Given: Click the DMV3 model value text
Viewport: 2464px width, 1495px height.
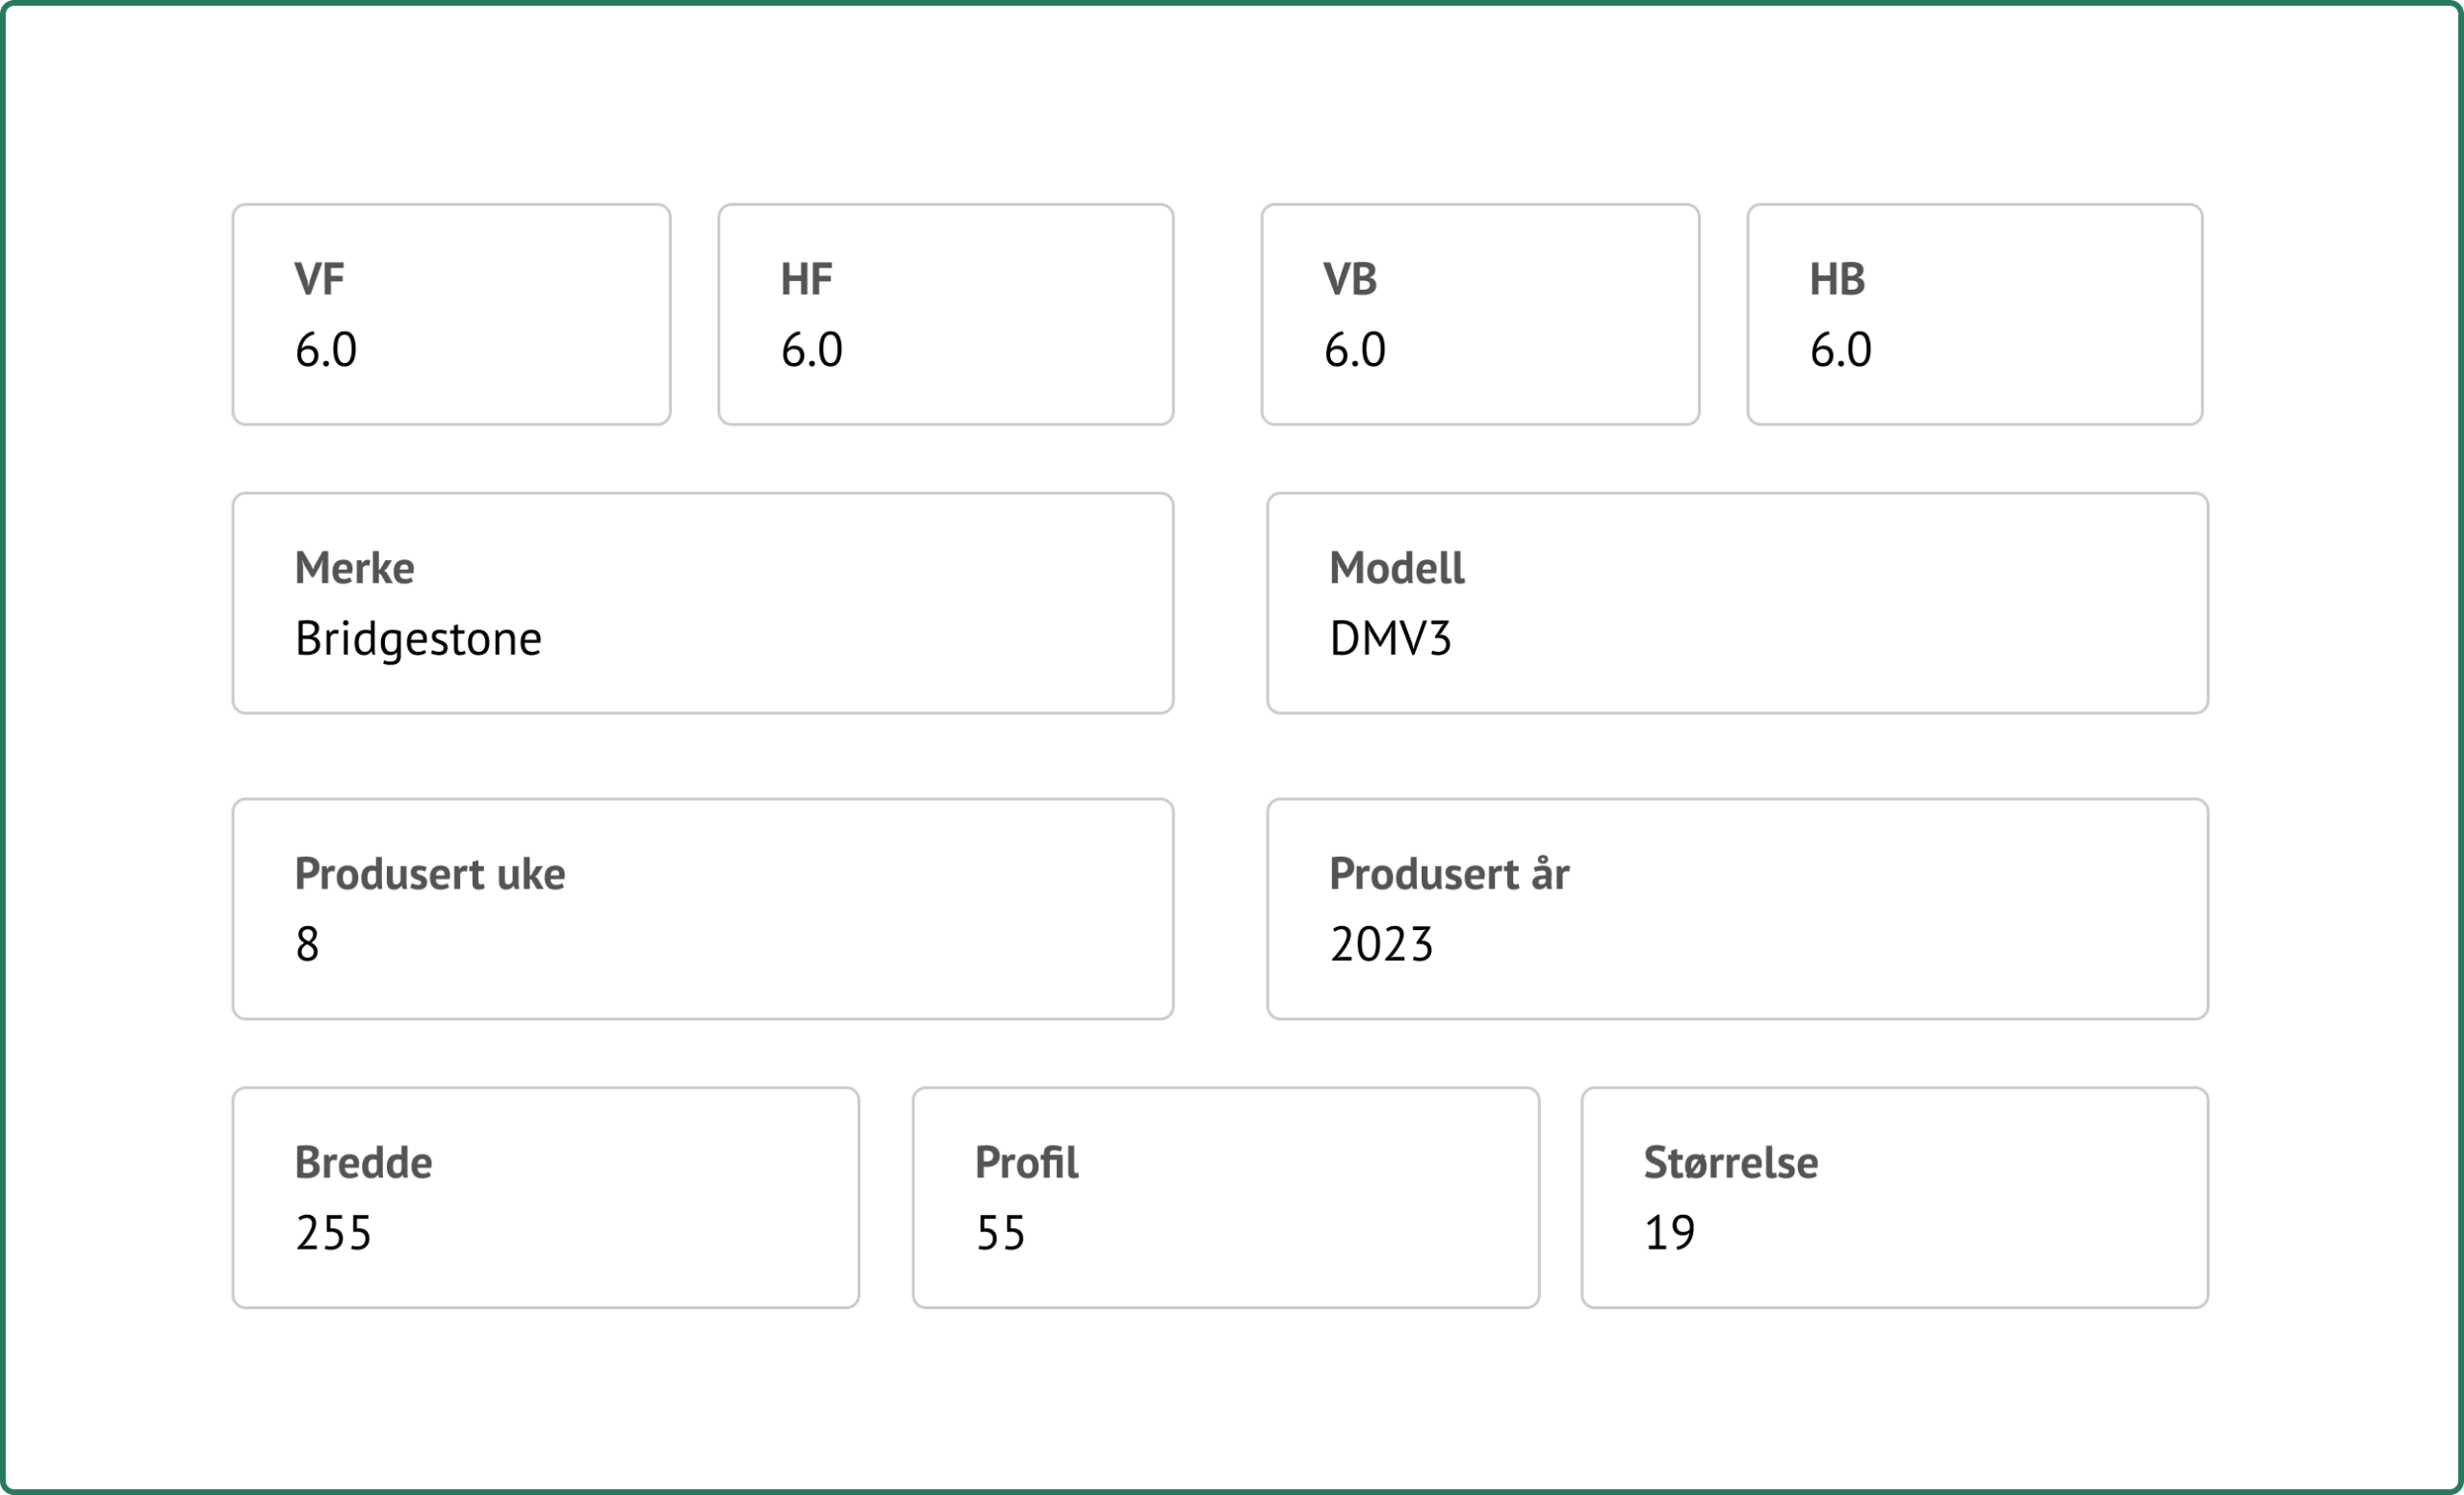Looking at the screenshot, I should (1390, 639).
